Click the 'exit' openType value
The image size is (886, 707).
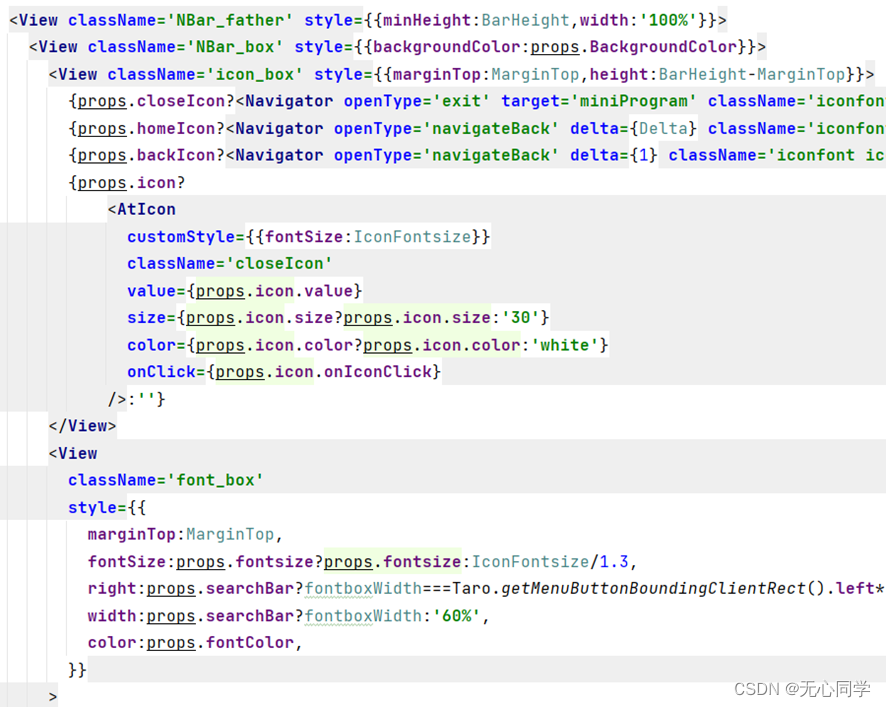coord(462,101)
